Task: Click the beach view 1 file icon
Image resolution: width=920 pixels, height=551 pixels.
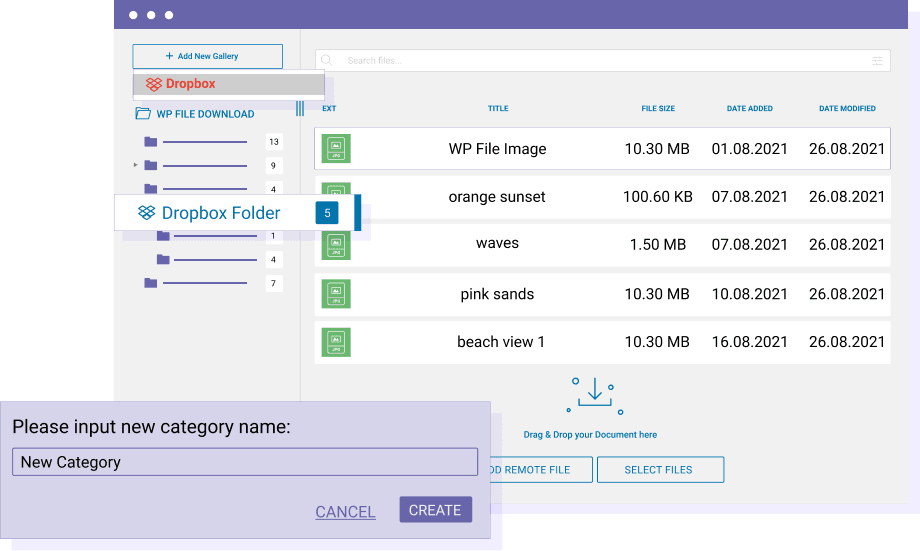Action: 336,342
